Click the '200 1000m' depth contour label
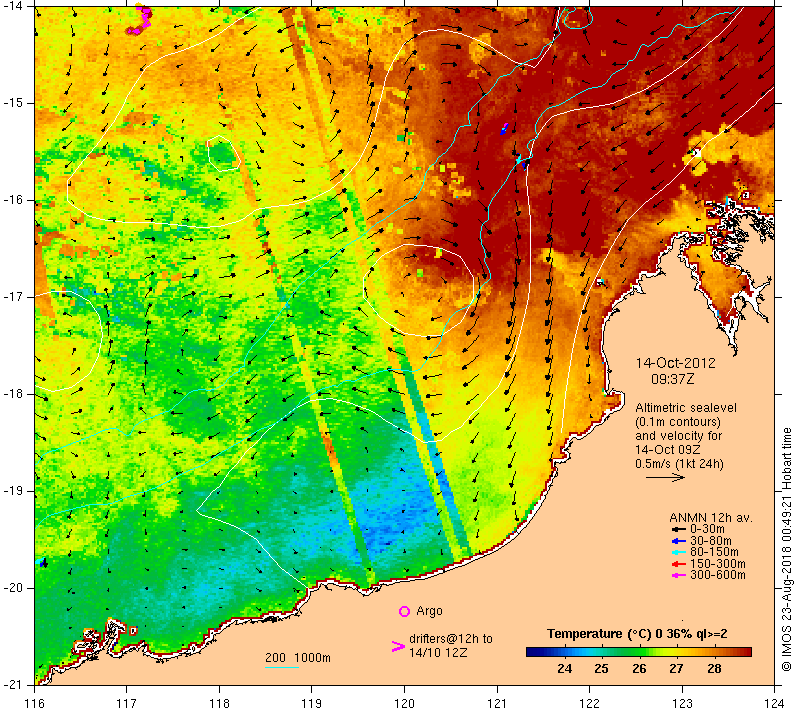The height and width of the screenshot is (710, 800). pyautogui.click(x=297, y=658)
